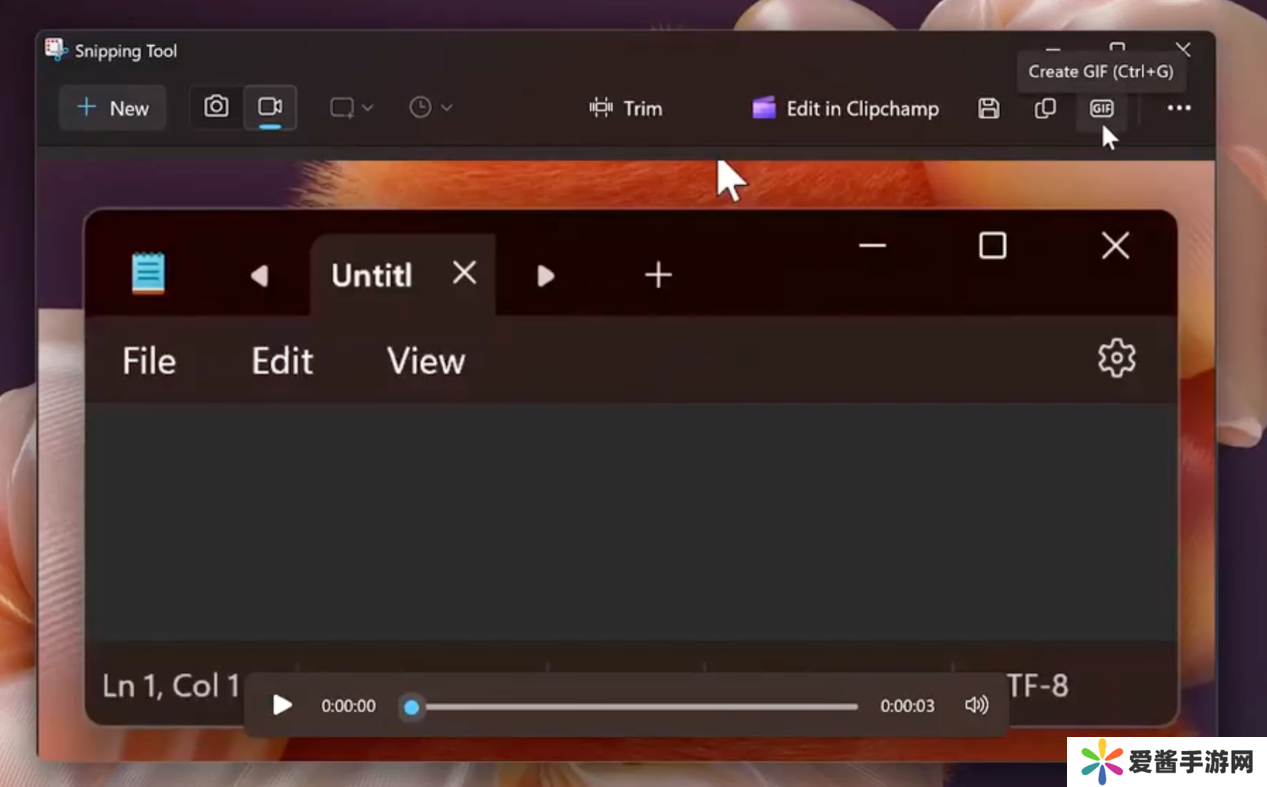Click the Create GIF icon
The image size is (1267, 787).
(x=1101, y=108)
